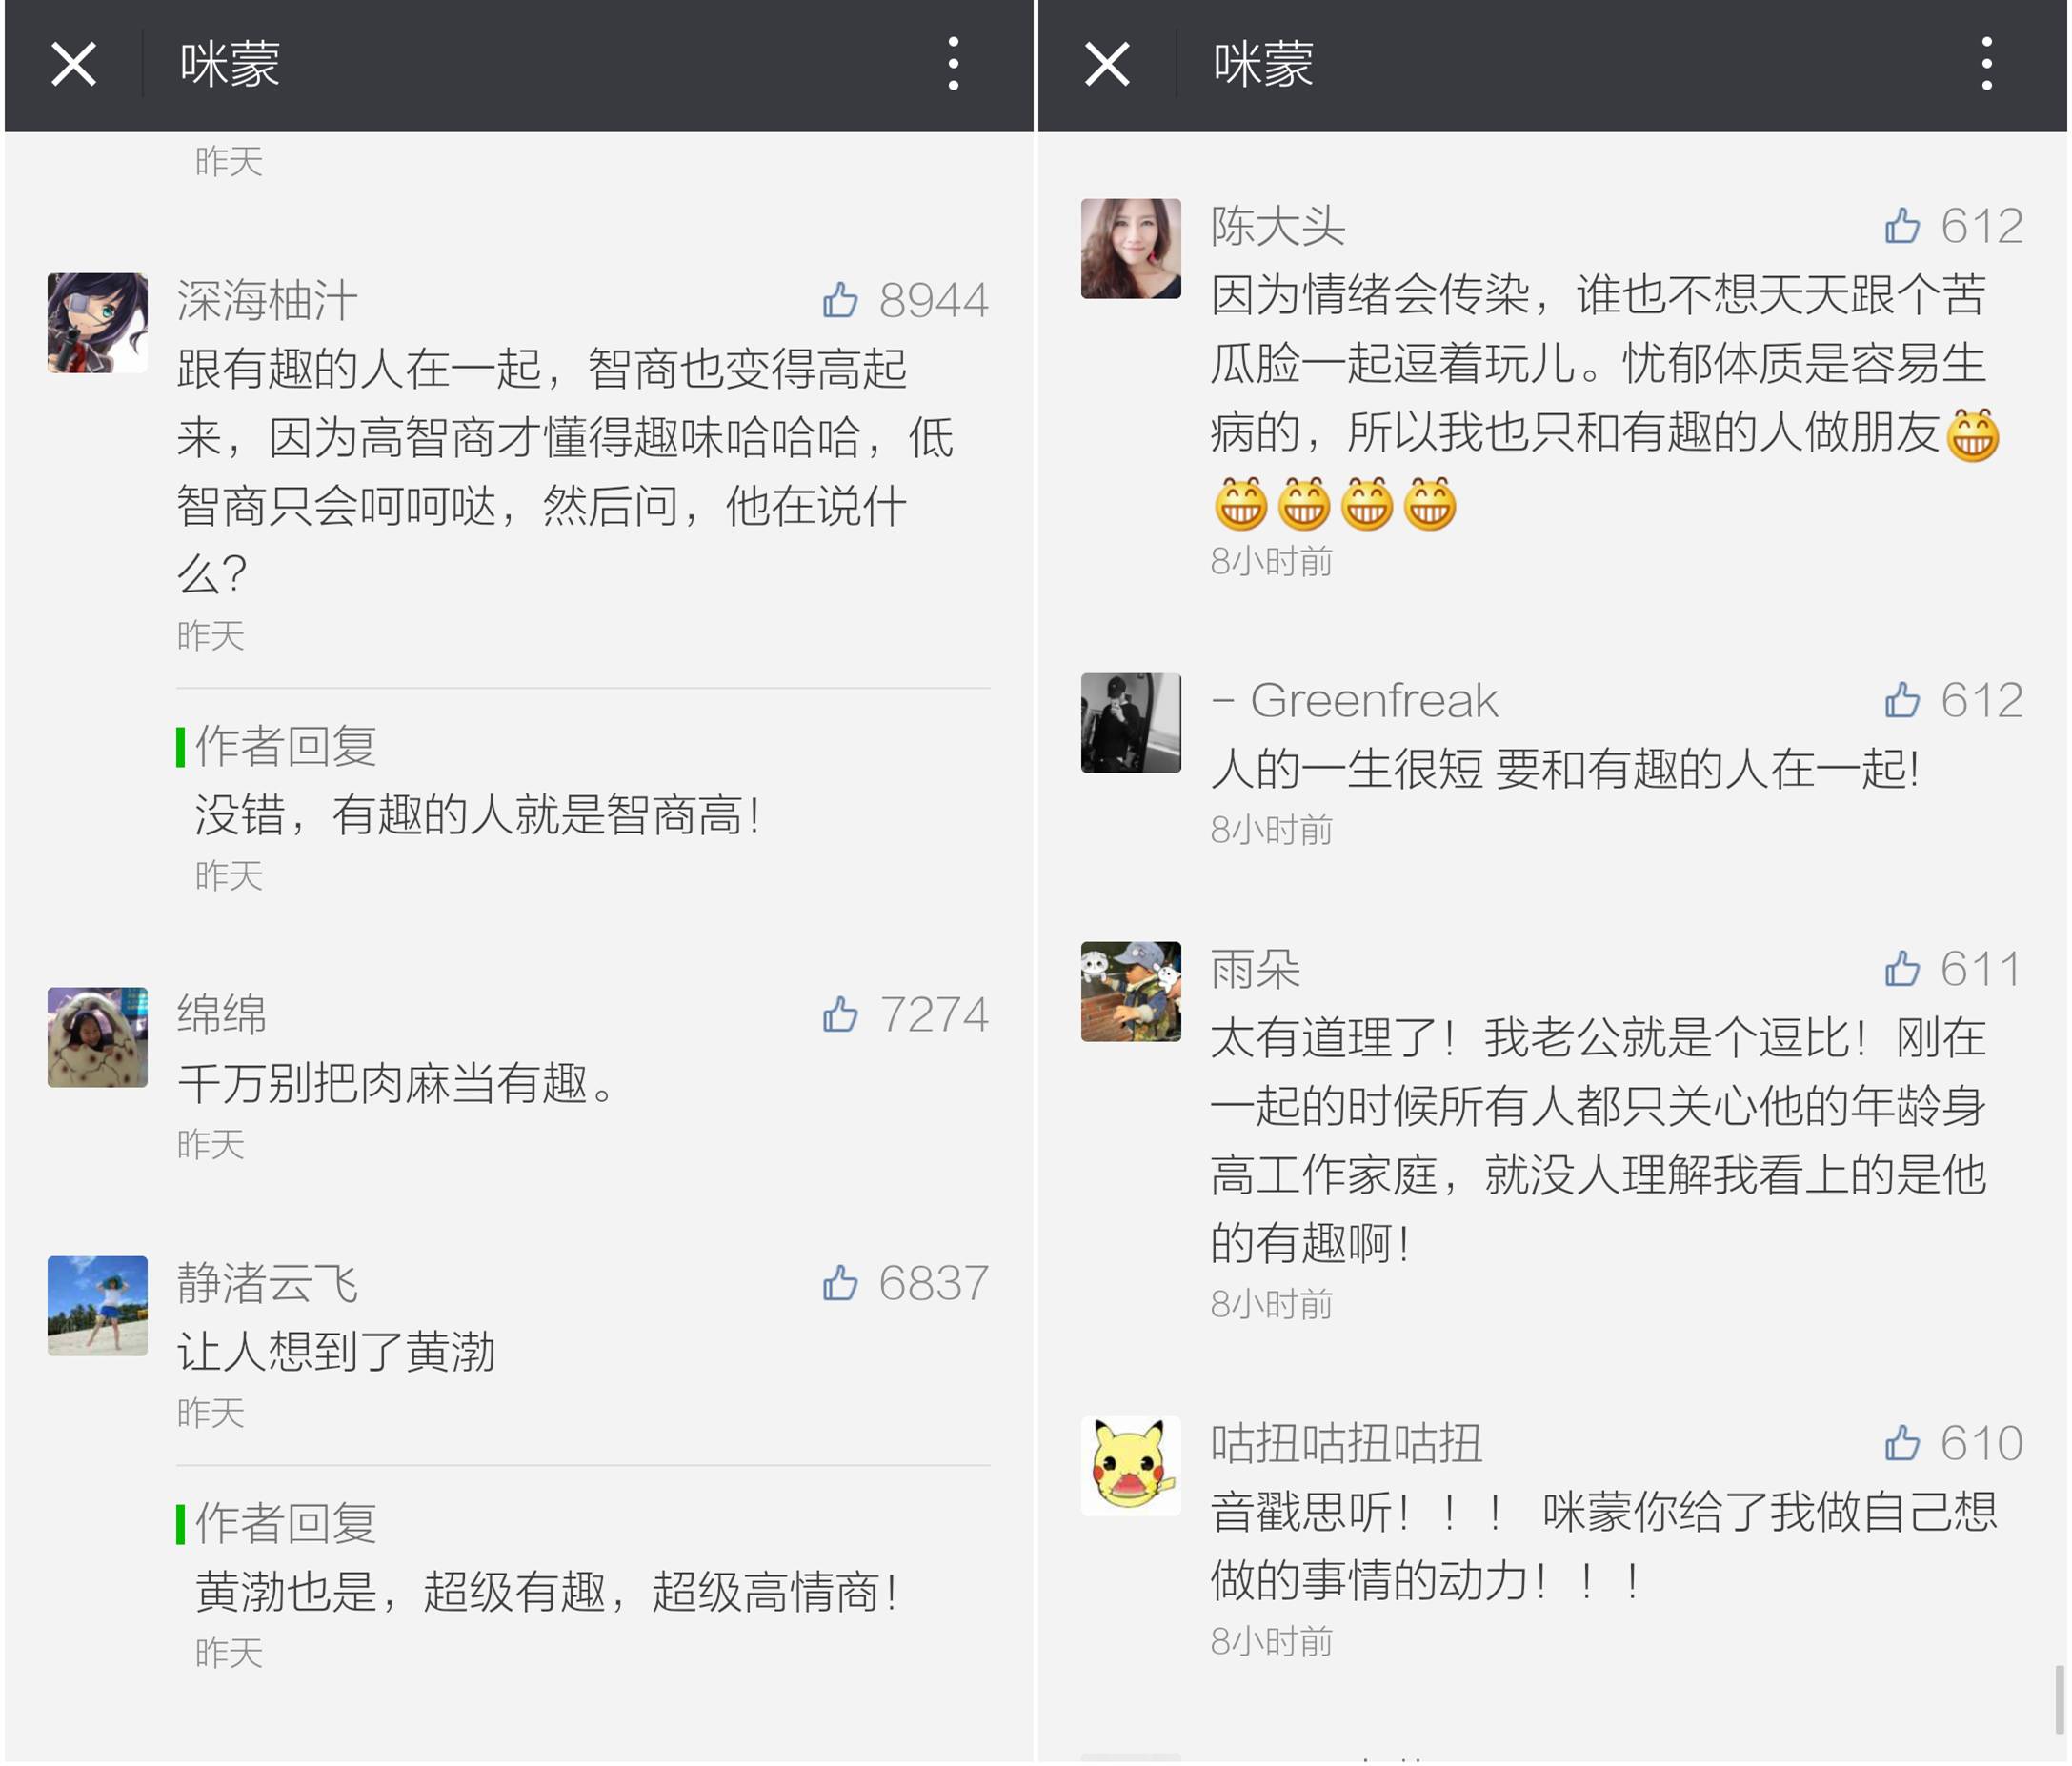Click the right page's scrollbar
Screen dimensions: 2072x1766
point(2059,1698)
